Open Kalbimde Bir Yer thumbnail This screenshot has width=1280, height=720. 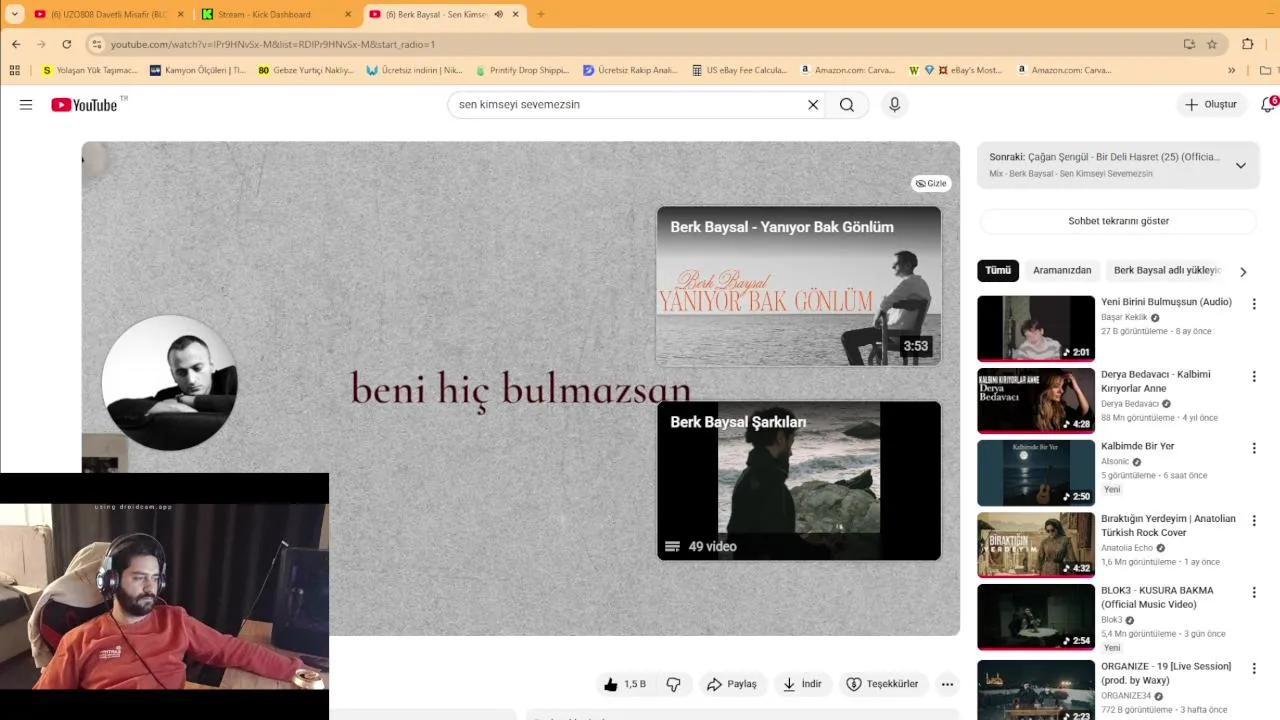pyautogui.click(x=1036, y=472)
